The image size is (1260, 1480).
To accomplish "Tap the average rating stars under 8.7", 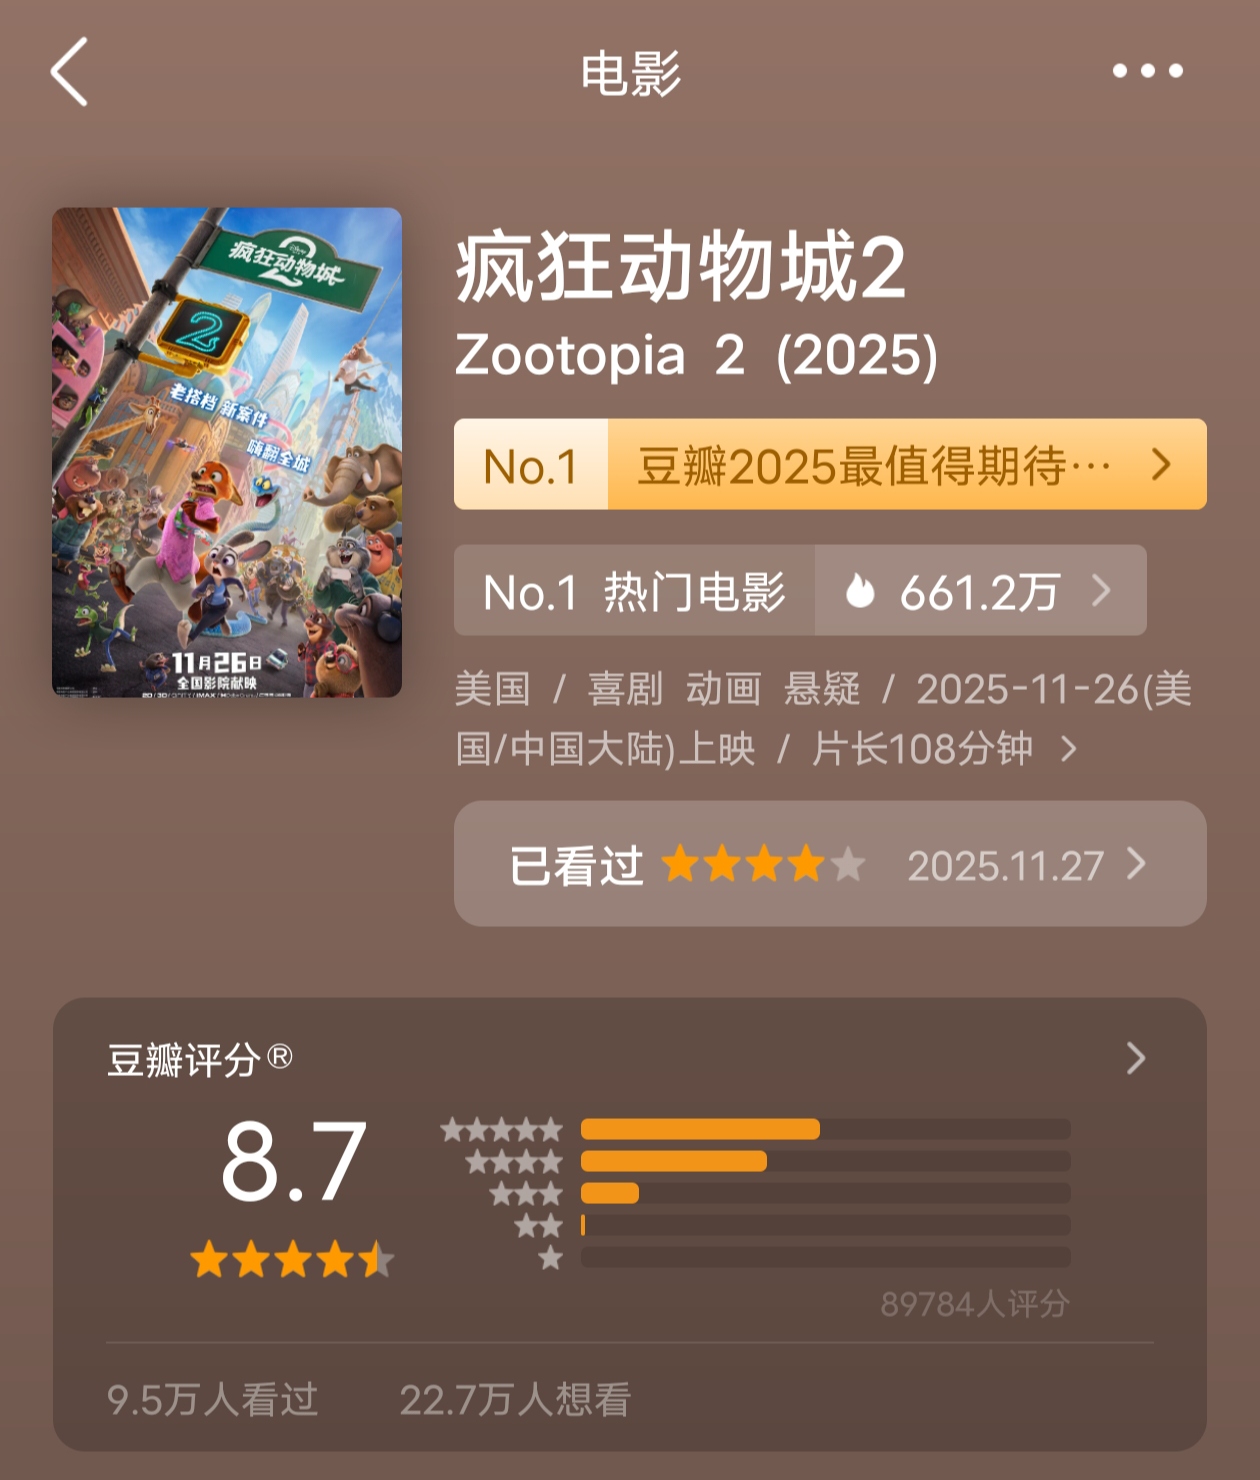I will tap(292, 1260).
